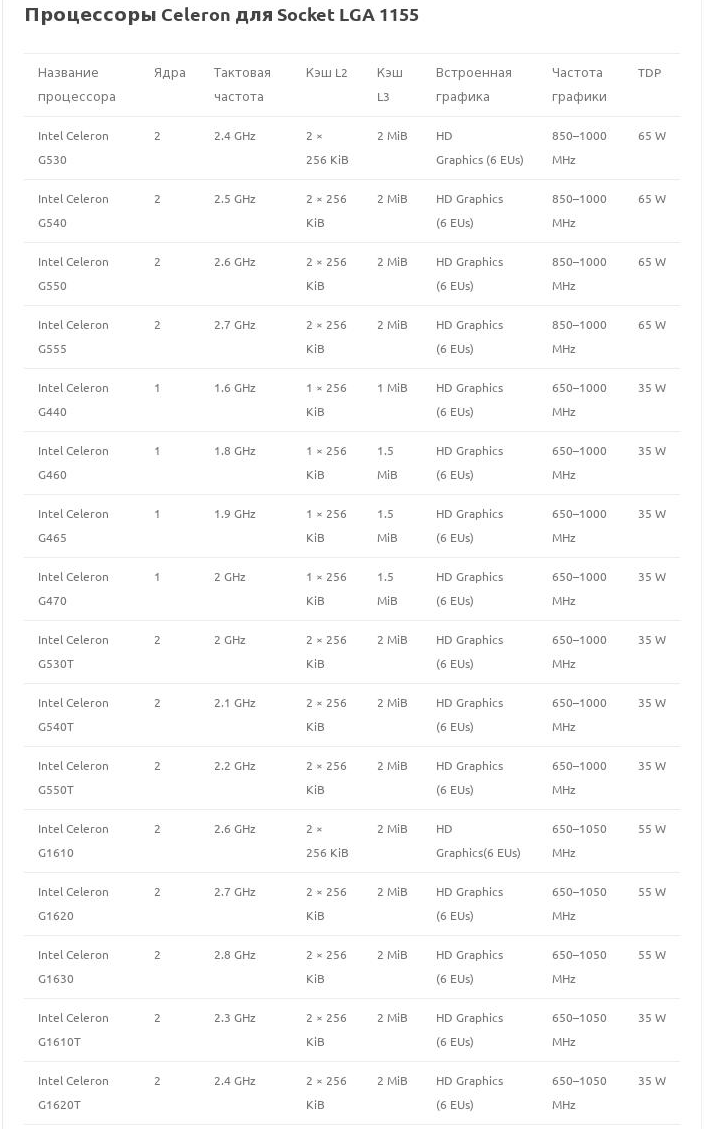Click the Intel Celeron G555 name cell
The height and width of the screenshot is (1129, 708).
[x=73, y=337]
